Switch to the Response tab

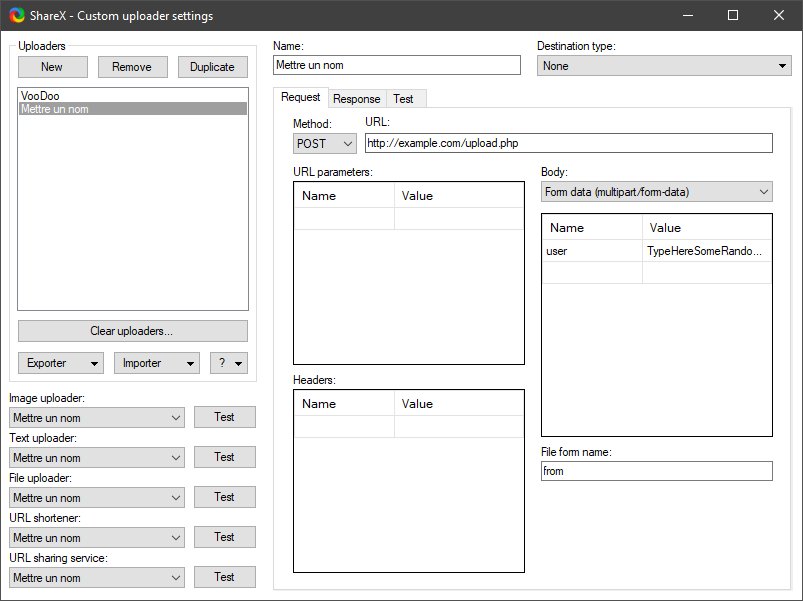point(357,99)
